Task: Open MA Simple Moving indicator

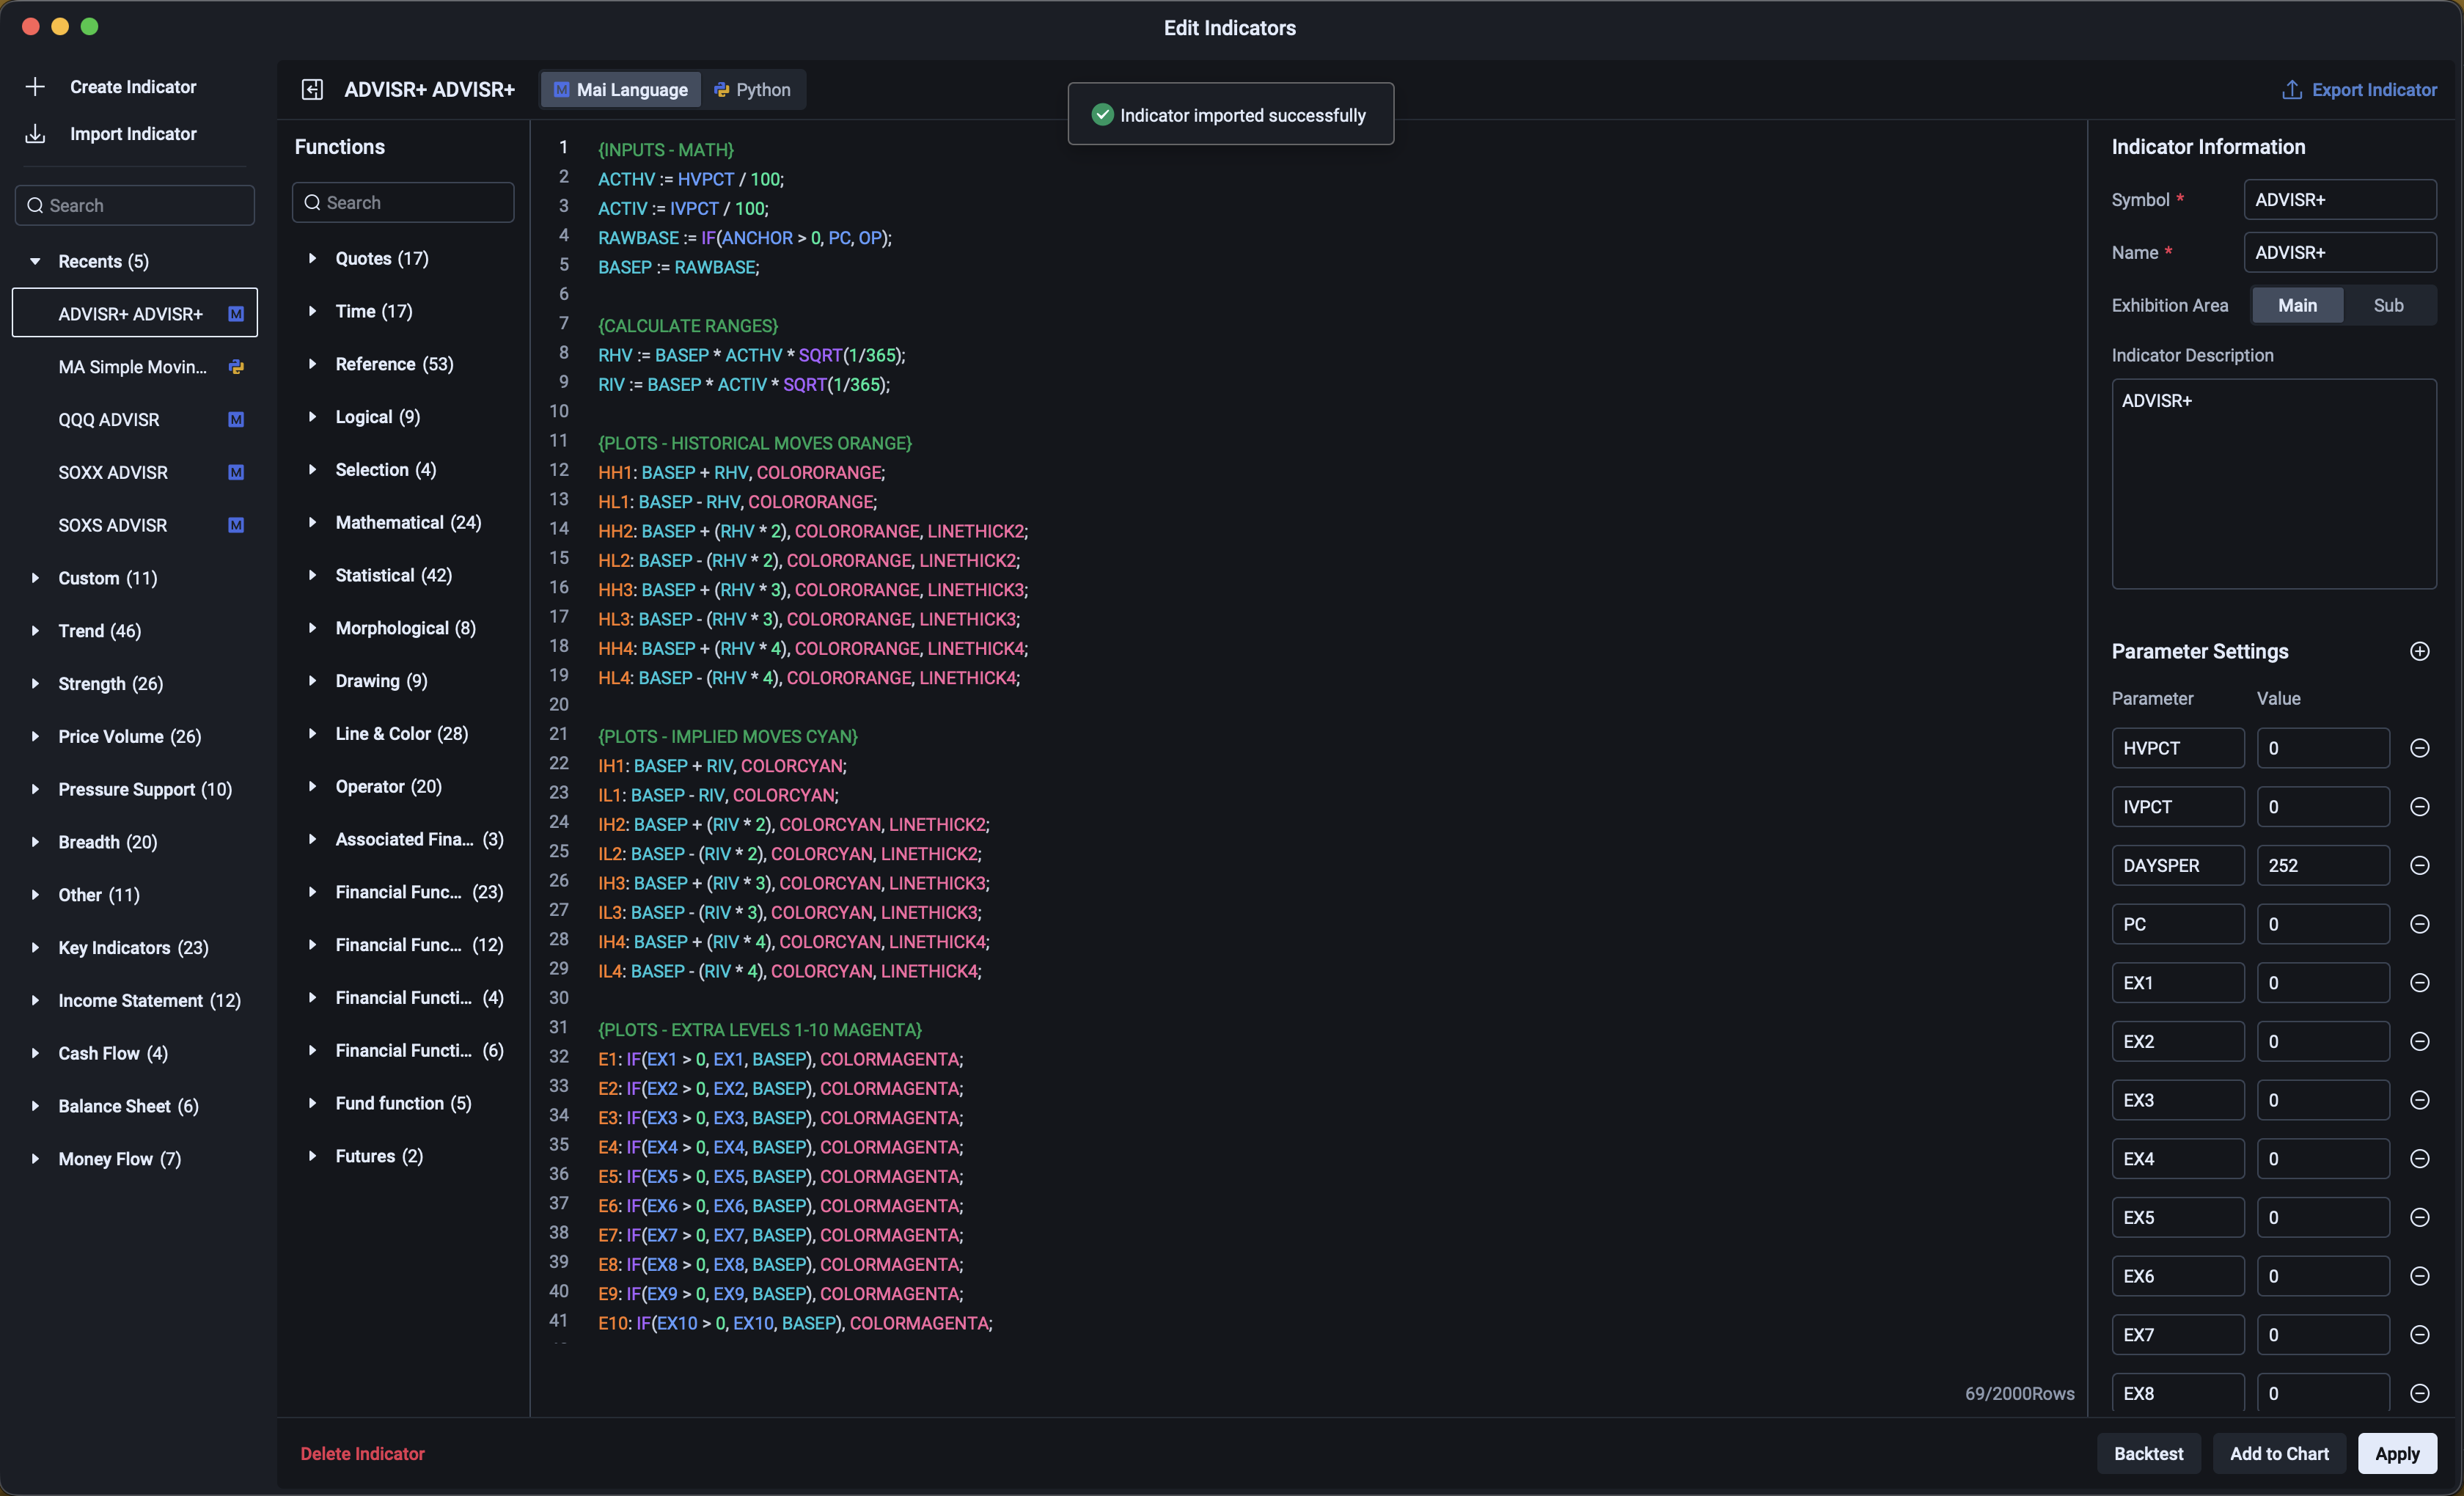Action: click(x=135, y=367)
